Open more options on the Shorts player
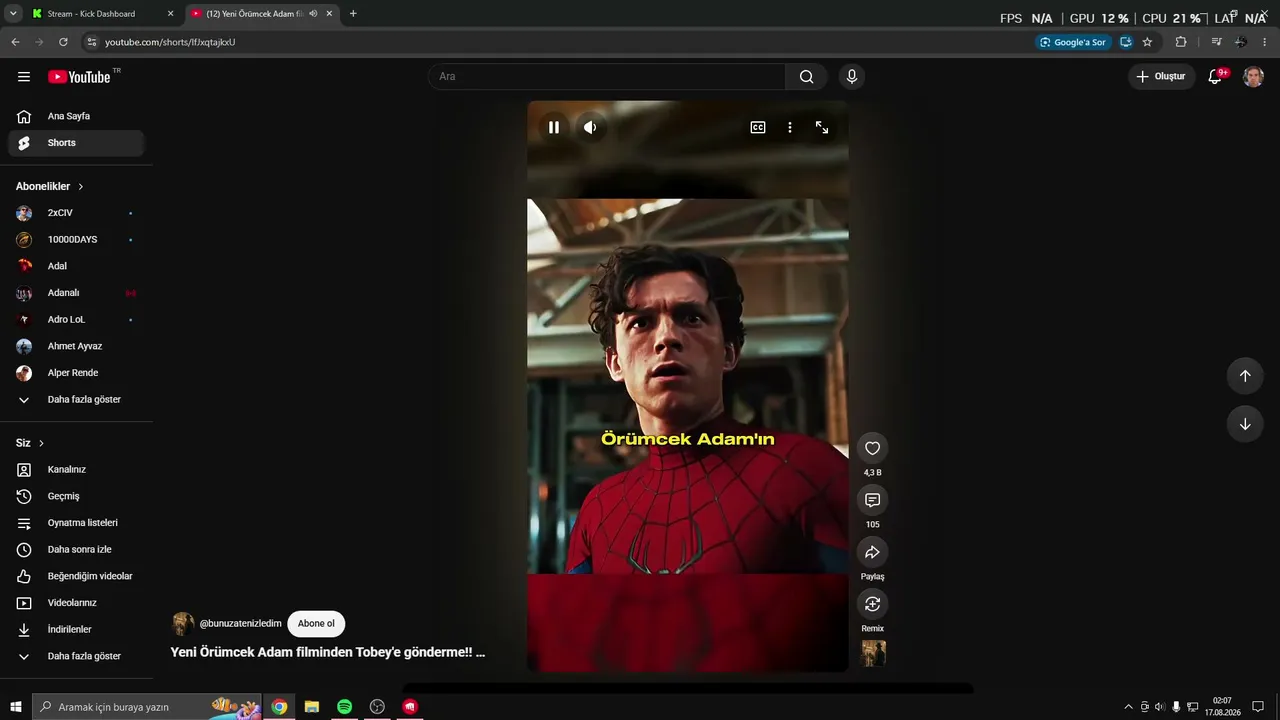Viewport: 1280px width, 720px height. pos(790,128)
